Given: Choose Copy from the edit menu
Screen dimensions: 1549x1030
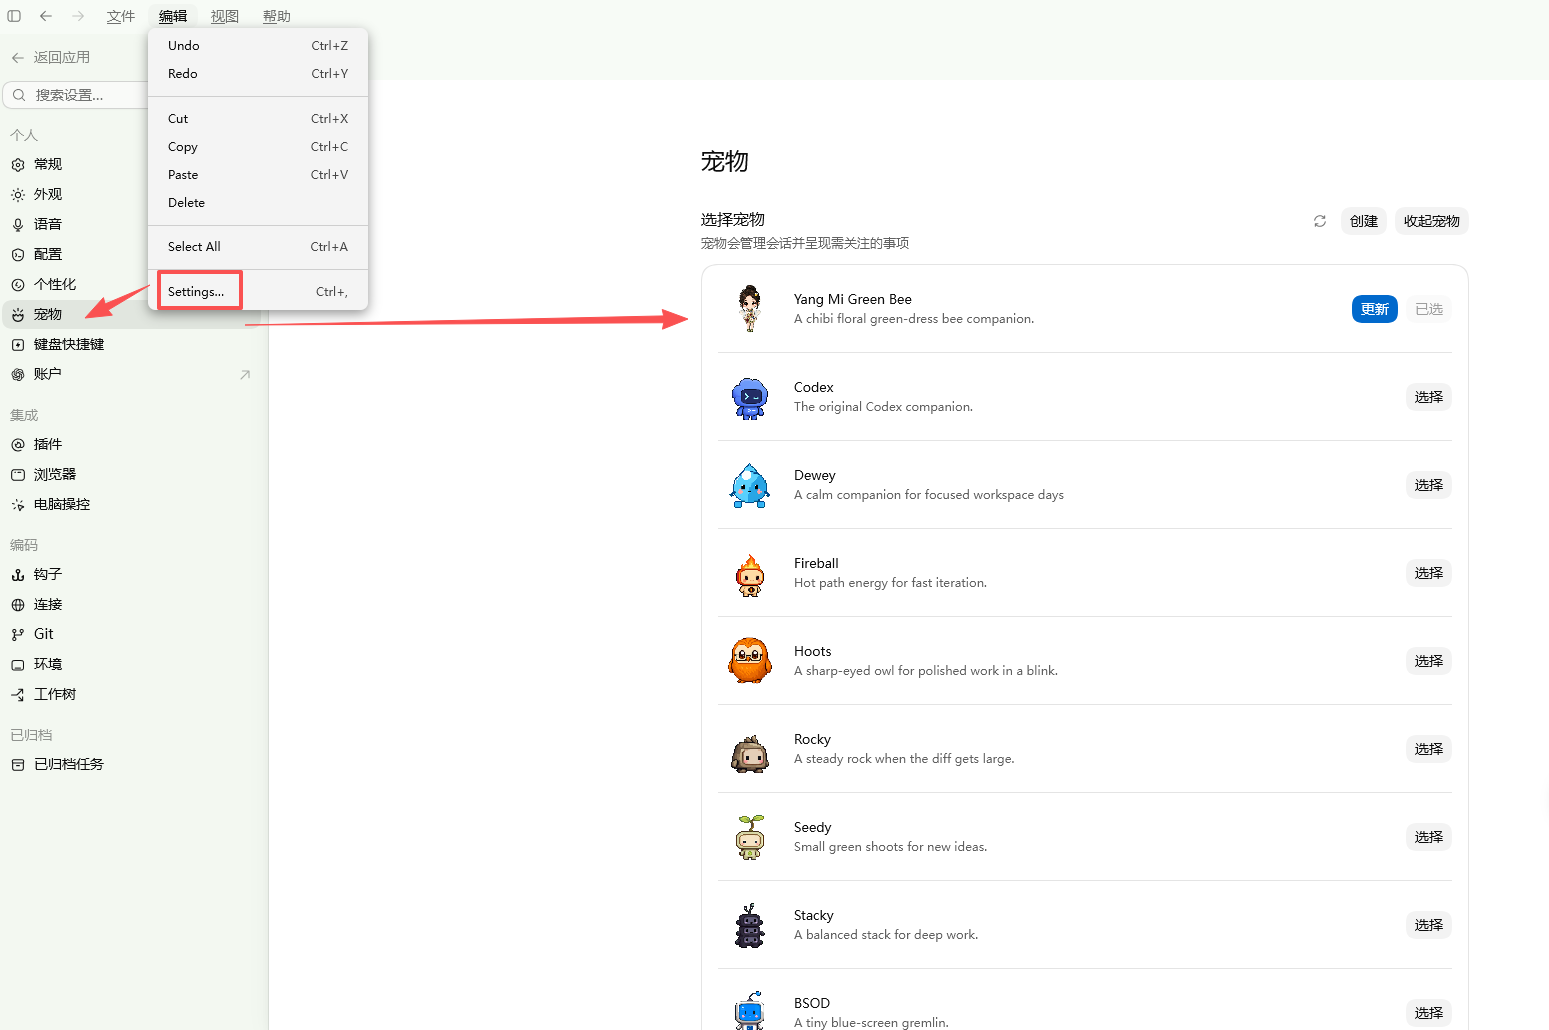Looking at the screenshot, I should click(x=258, y=147).
